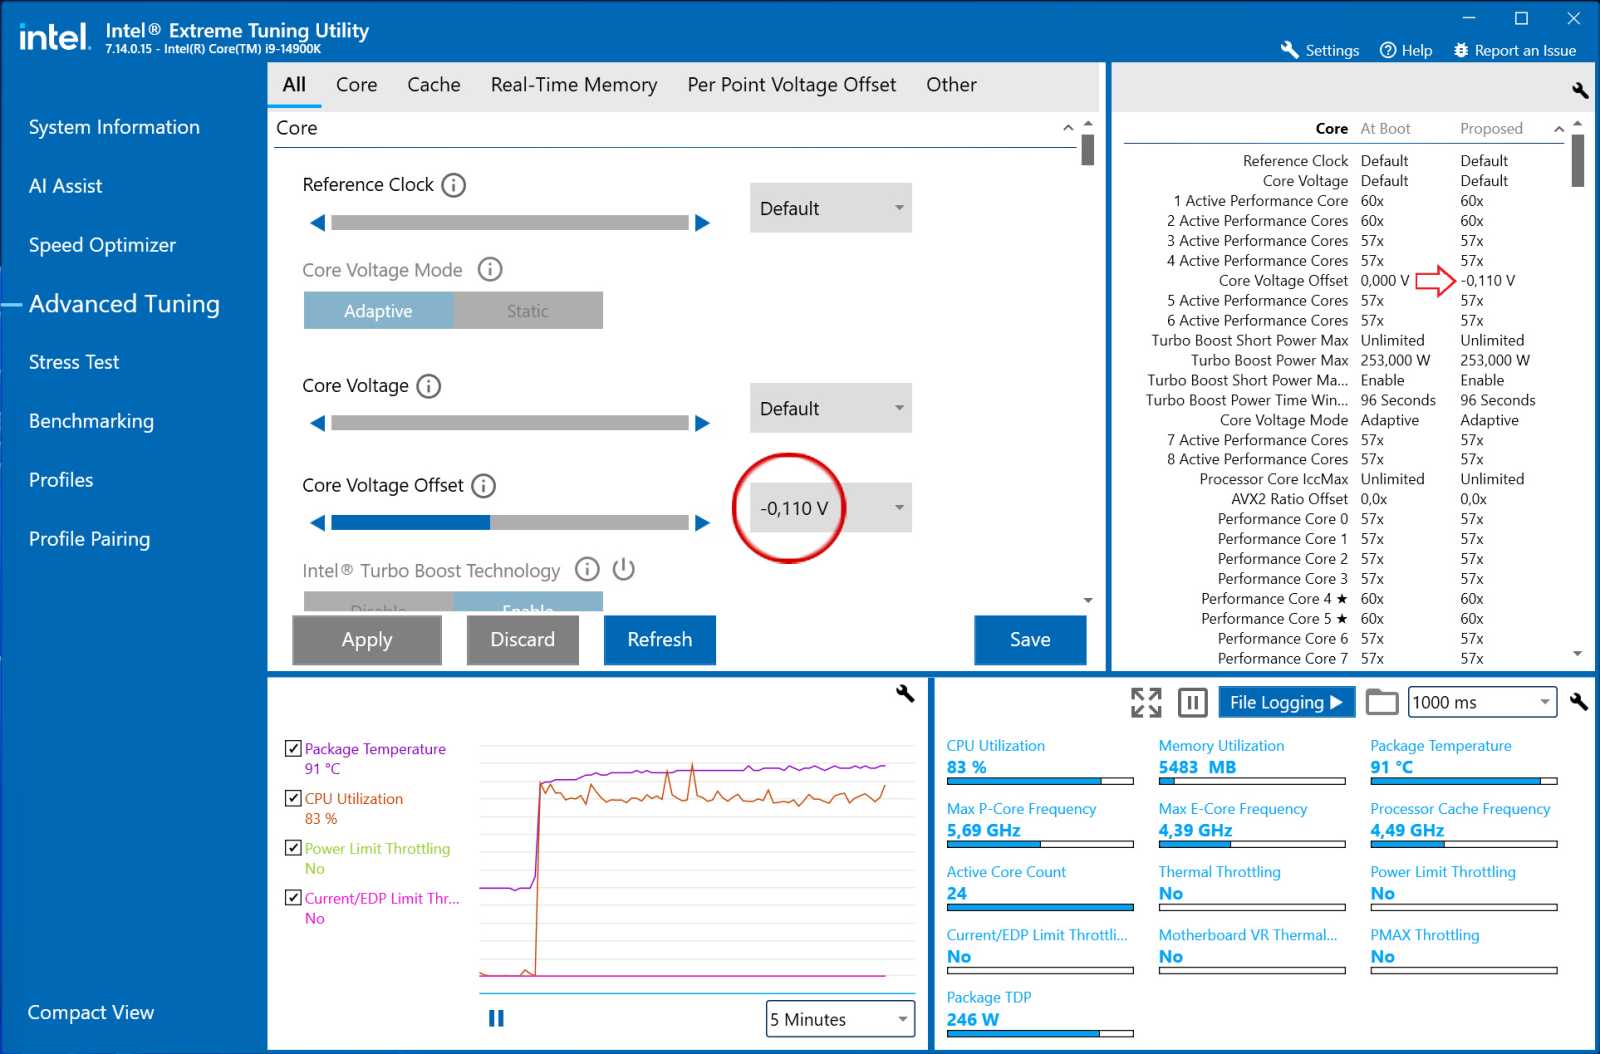Screen dimensions: 1600x1054
Task: Open info icon next to Reference Clock
Action: pos(453,185)
